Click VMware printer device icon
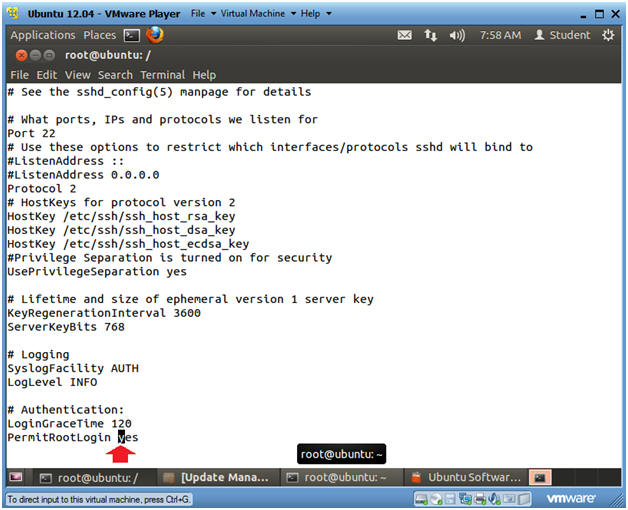The height and width of the screenshot is (510, 628). point(480,499)
